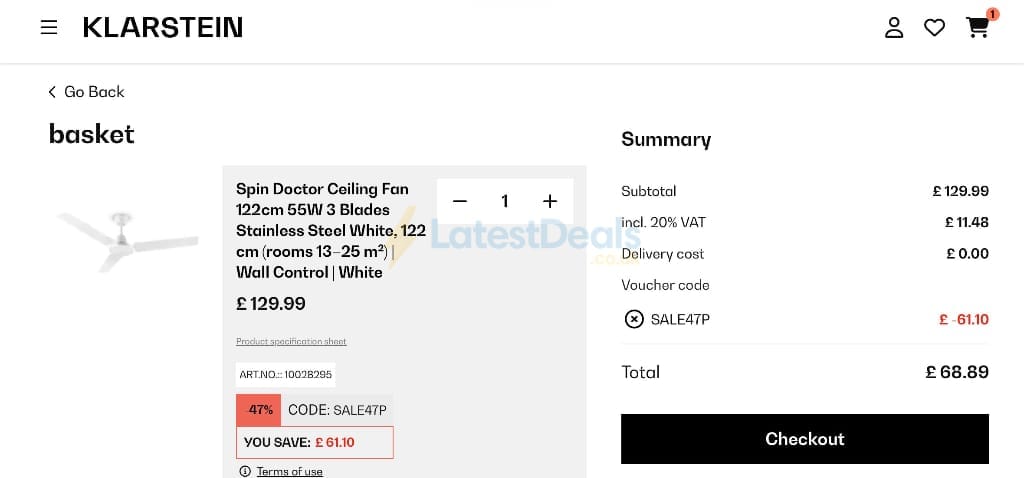Viewport: 1024px width, 478px height.
Task: Select the quantity value 1
Action: click(x=505, y=201)
